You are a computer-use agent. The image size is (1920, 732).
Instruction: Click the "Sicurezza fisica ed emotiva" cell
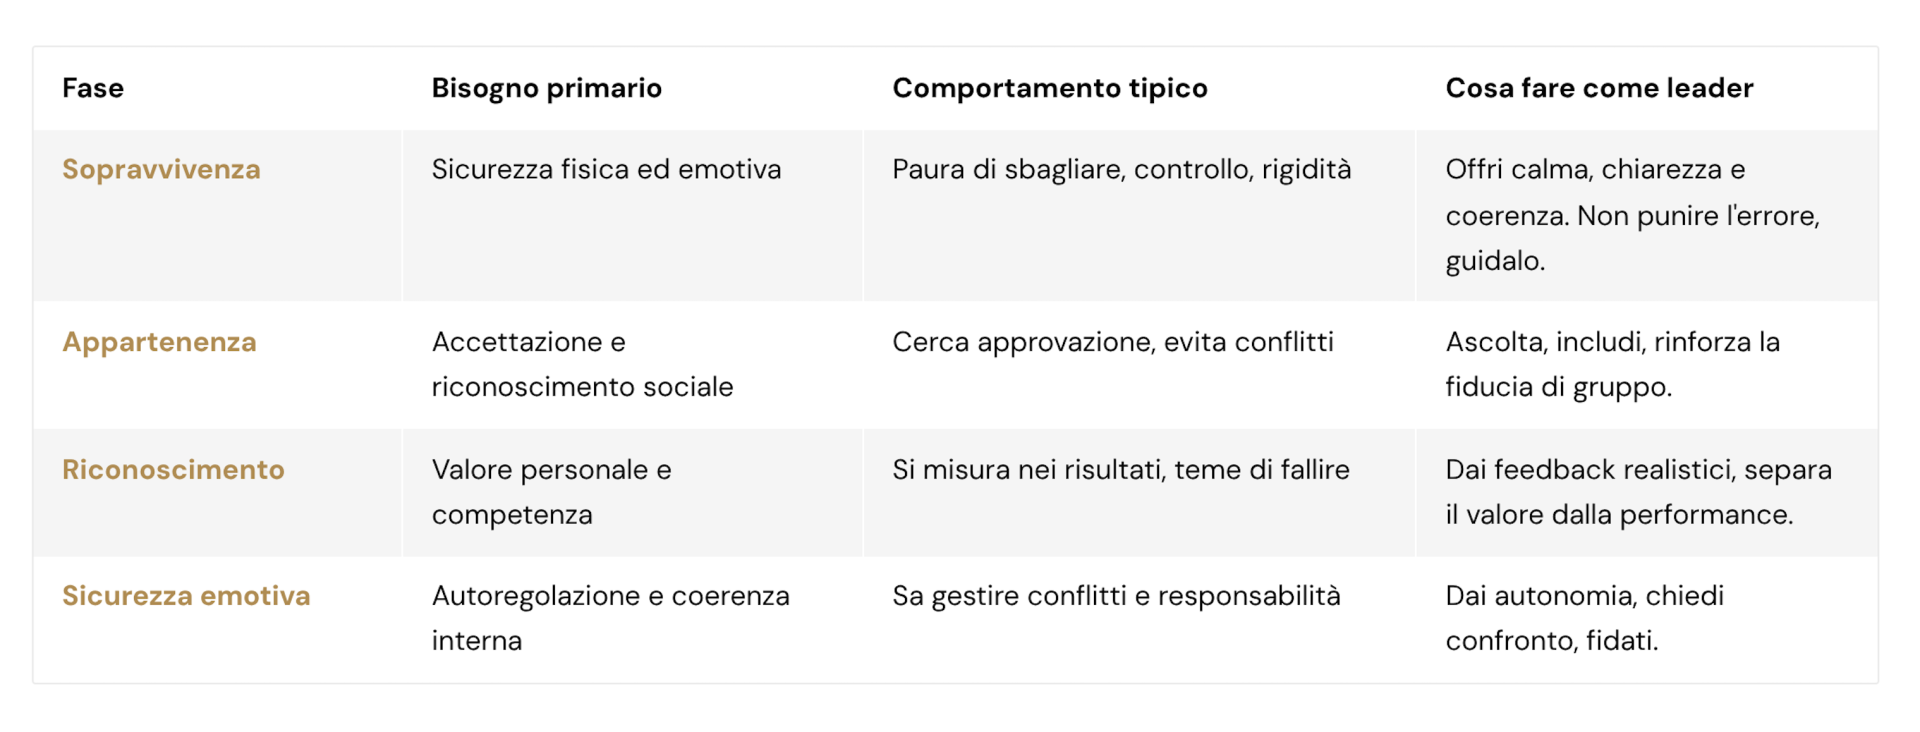tap(606, 169)
